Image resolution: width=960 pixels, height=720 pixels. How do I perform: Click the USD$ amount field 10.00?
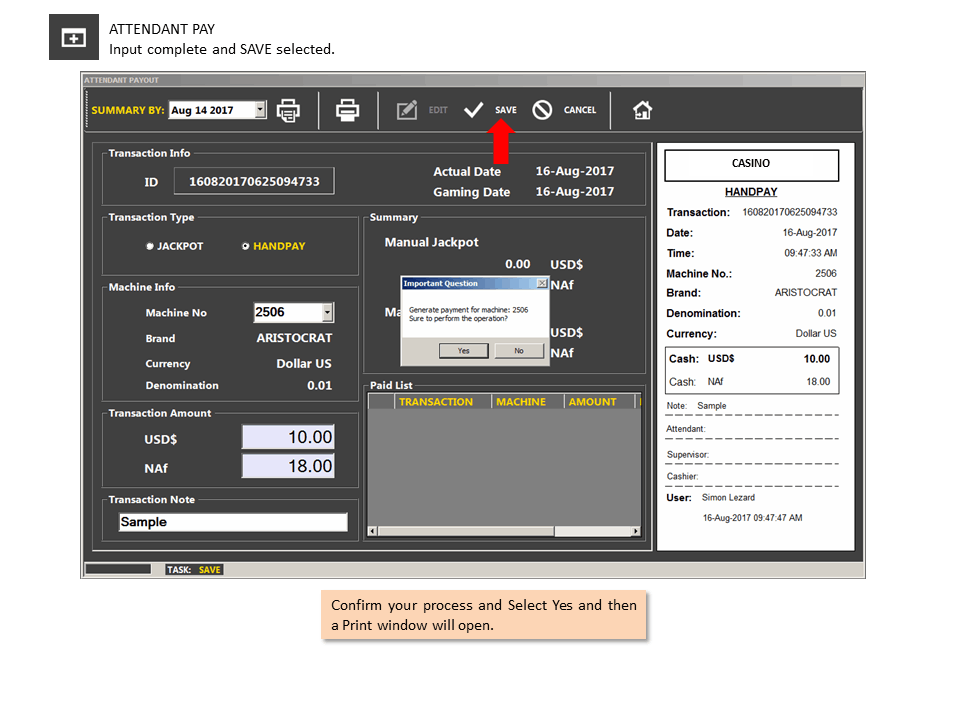click(x=288, y=437)
